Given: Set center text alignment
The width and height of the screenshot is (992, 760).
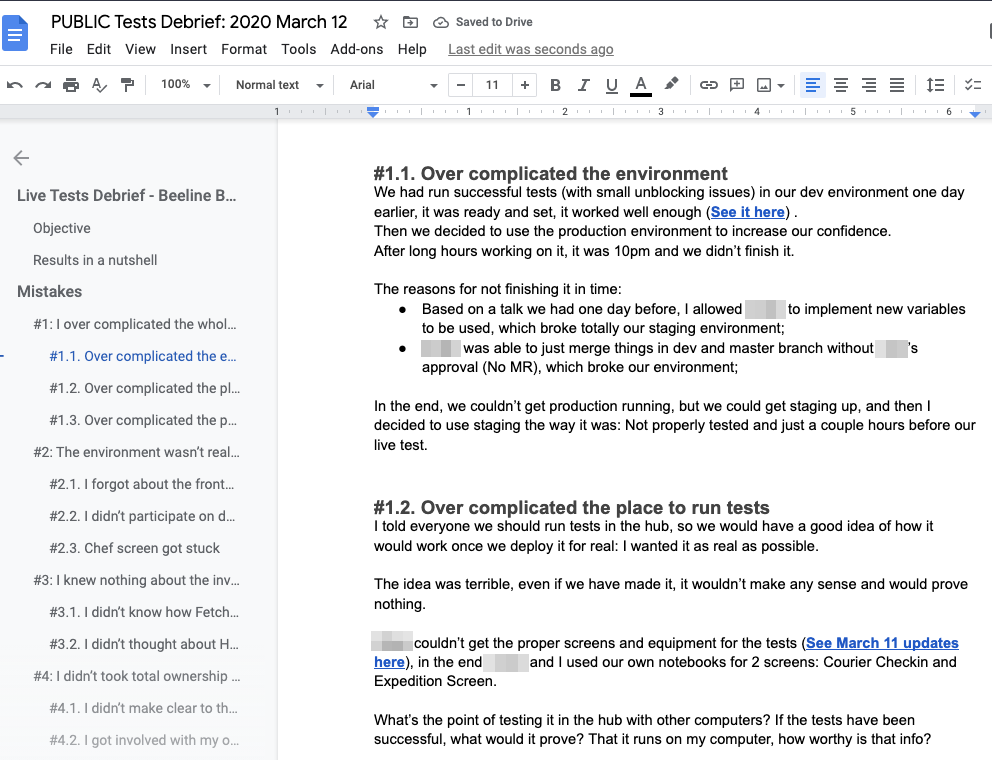Looking at the screenshot, I should (841, 85).
